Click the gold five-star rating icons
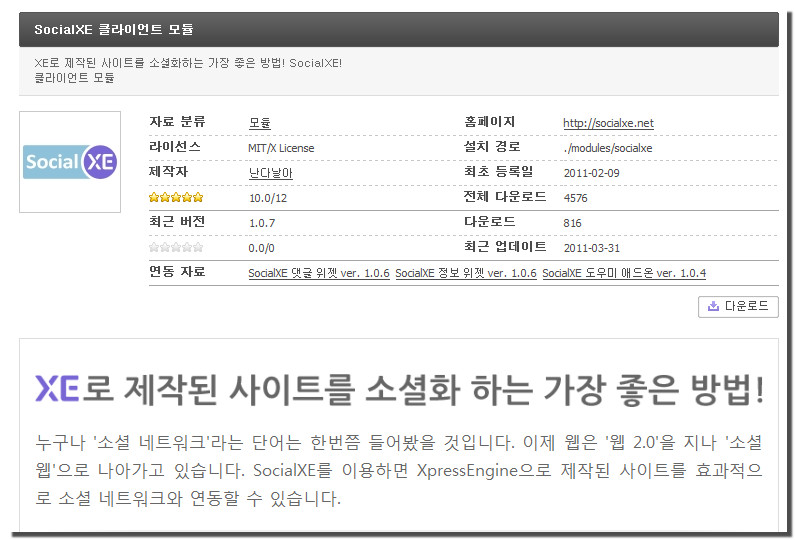Viewport: 795px width, 540px height. tap(176, 197)
